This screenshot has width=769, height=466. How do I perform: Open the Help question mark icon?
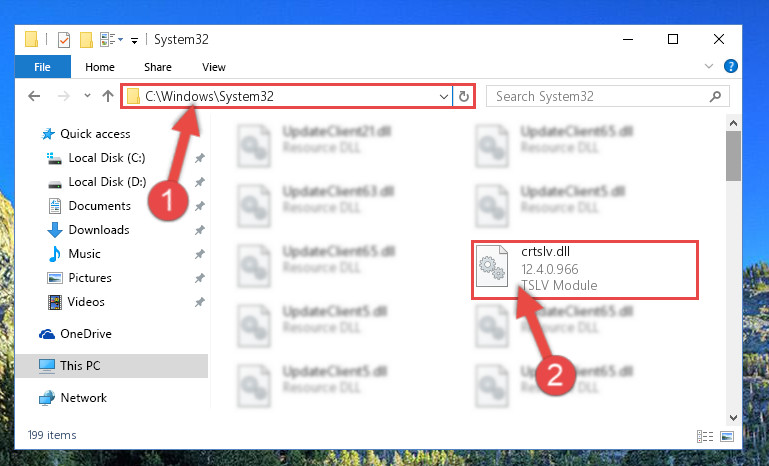point(730,66)
